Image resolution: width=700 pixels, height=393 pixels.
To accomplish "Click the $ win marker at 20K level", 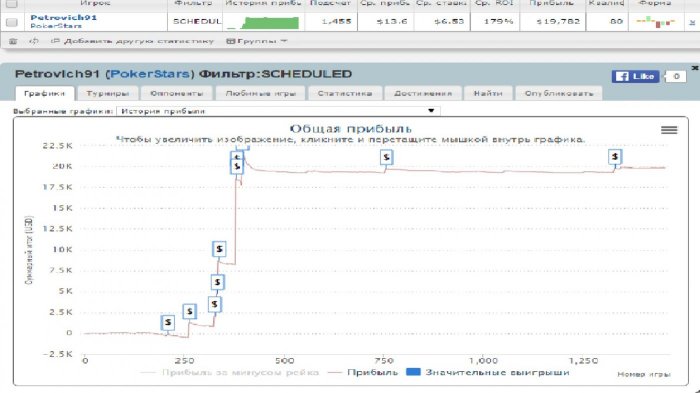I will pos(237,167).
